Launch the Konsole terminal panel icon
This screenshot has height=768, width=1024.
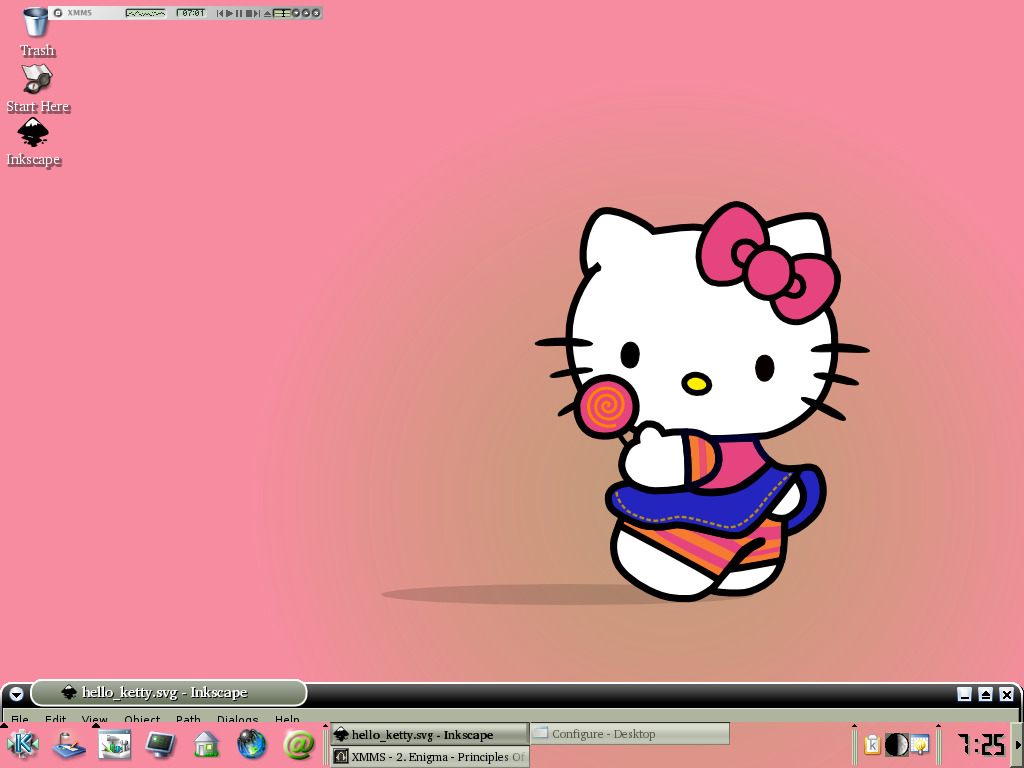click(161, 744)
